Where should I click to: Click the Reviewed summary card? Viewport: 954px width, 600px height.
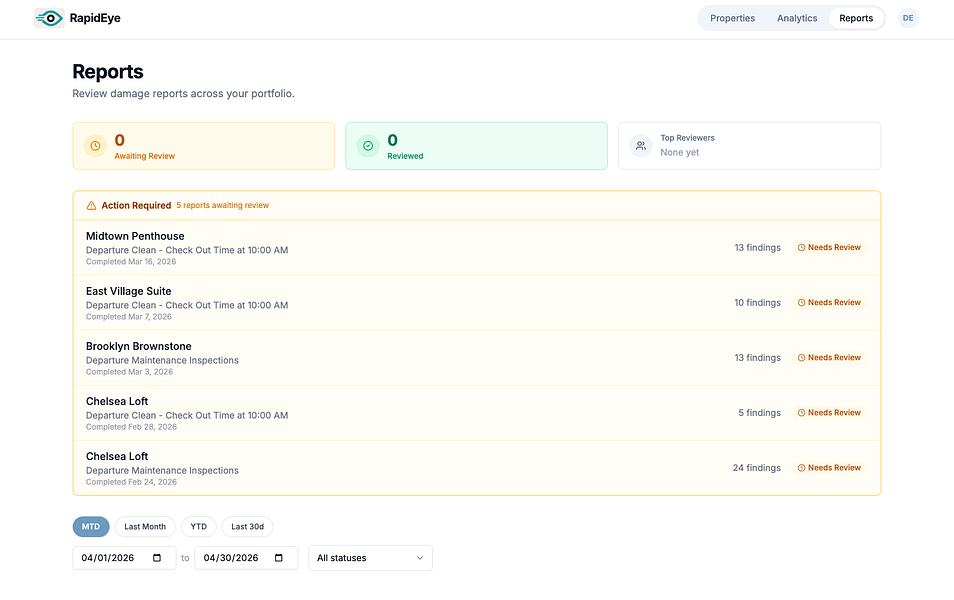[x=476, y=146]
